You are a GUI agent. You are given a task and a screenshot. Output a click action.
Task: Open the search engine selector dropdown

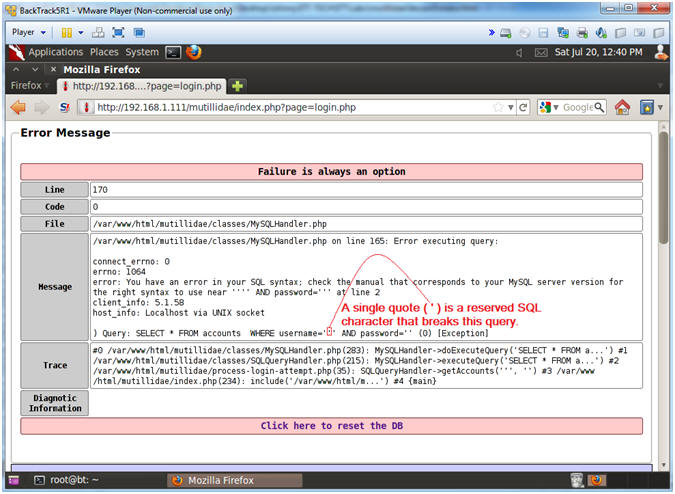click(549, 107)
